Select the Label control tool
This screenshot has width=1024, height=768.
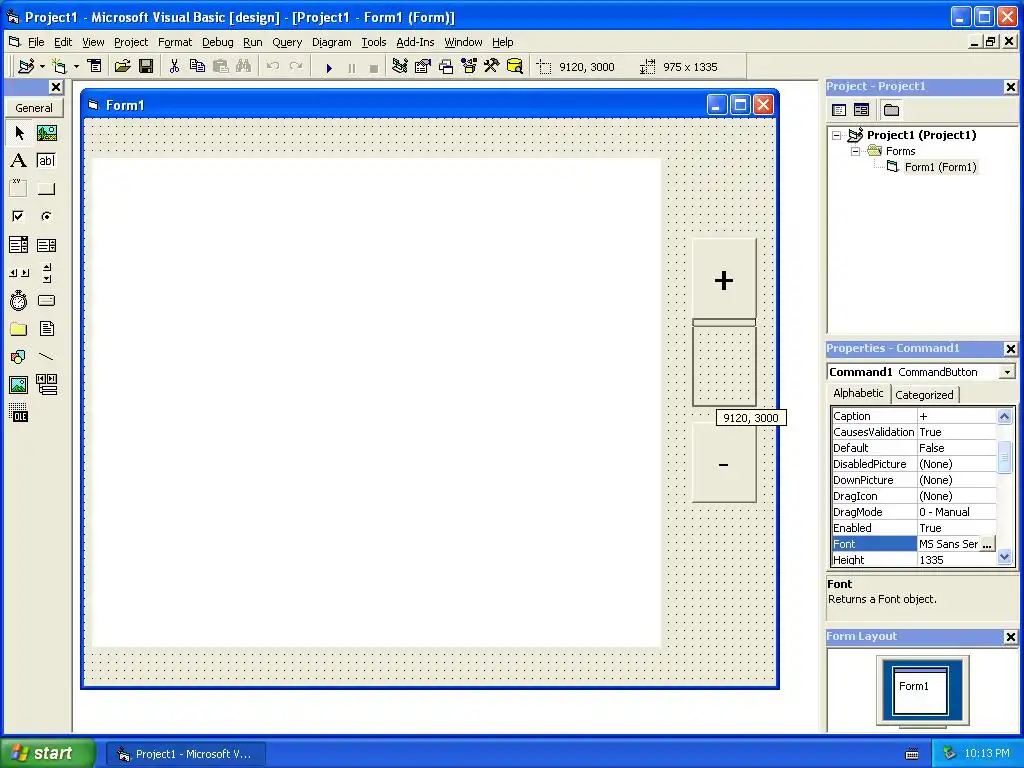pos(19,161)
